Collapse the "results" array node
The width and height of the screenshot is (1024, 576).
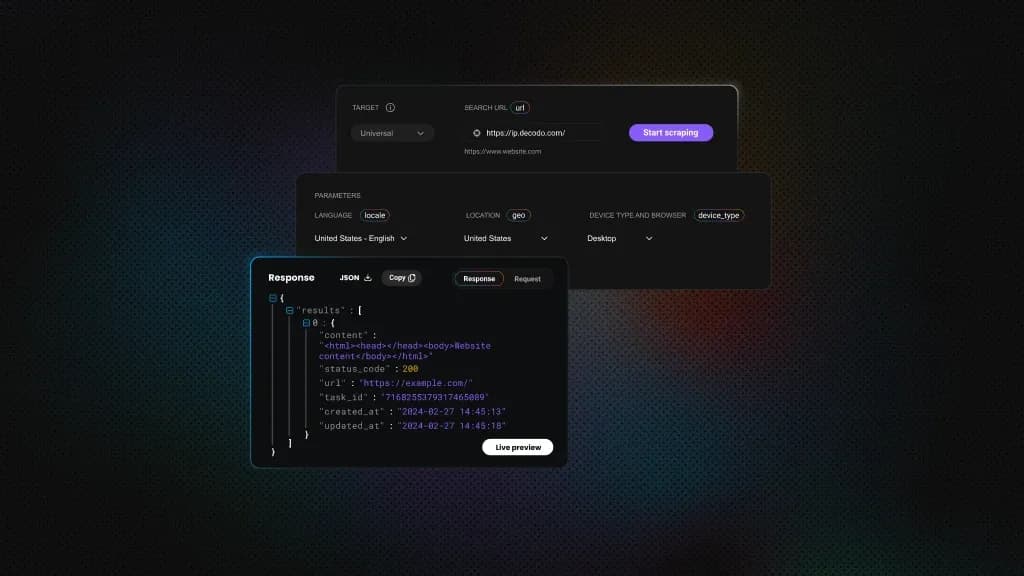[x=290, y=311]
